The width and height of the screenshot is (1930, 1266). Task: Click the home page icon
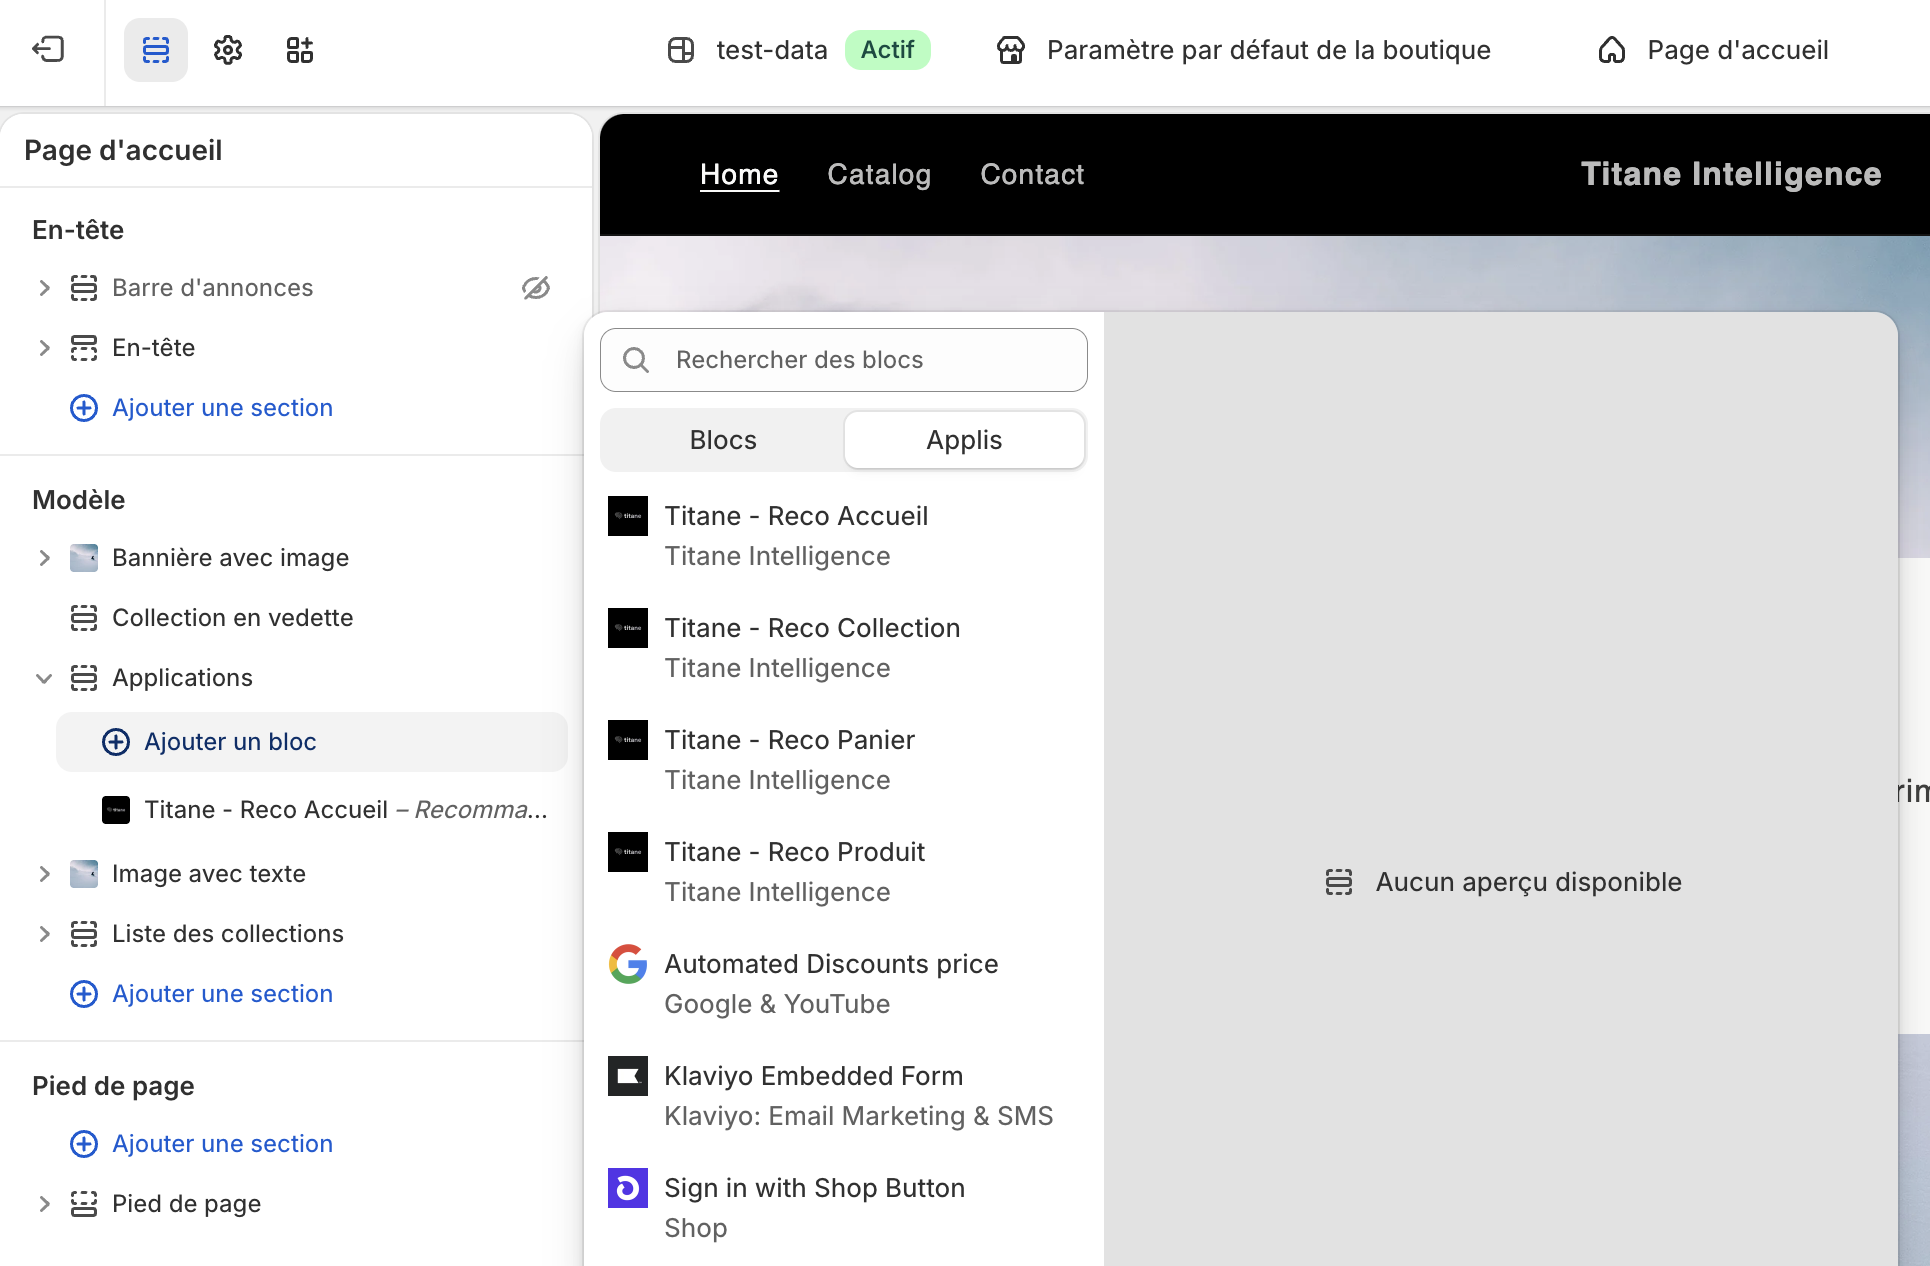tap(1612, 50)
